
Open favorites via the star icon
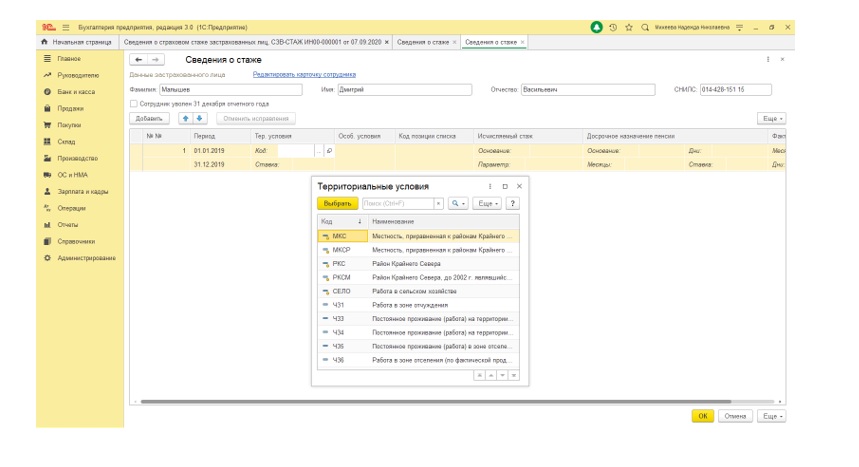tap(629, 27)
